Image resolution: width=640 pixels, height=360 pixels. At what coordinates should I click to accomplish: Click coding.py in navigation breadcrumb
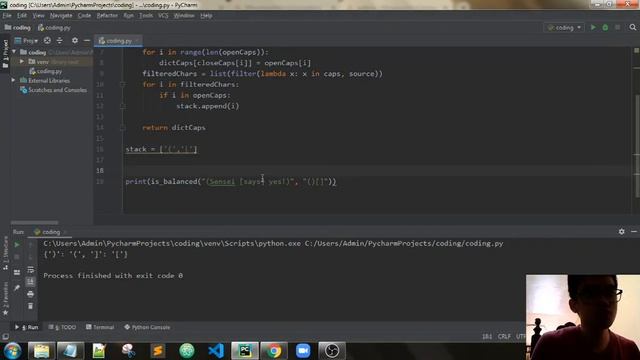(x=54, y=27)
